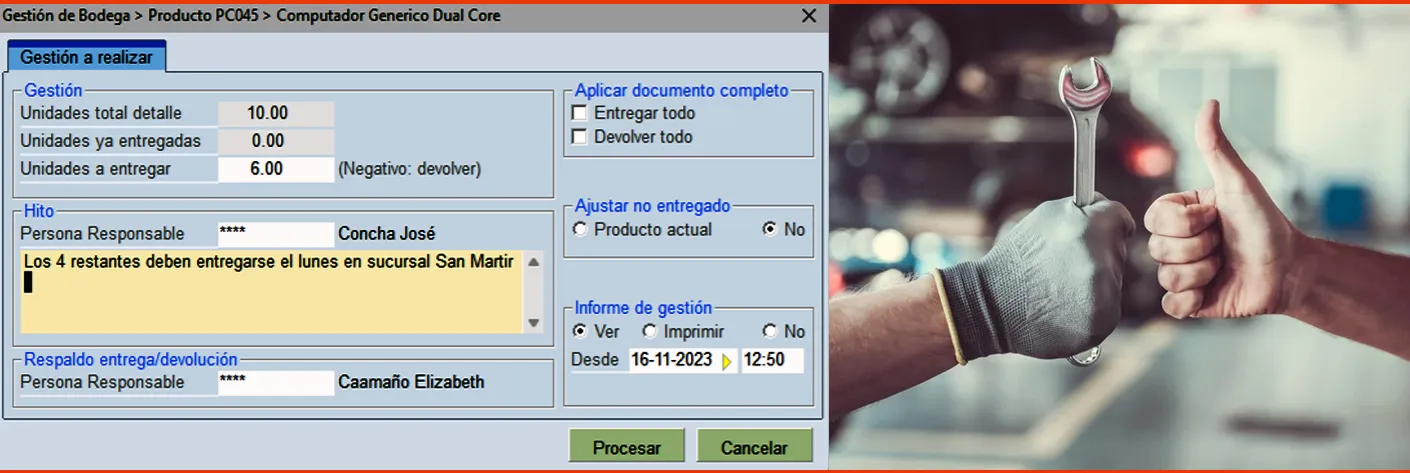Click the Desde date field
1410x473 pixels.
click(x=673, y=361)
